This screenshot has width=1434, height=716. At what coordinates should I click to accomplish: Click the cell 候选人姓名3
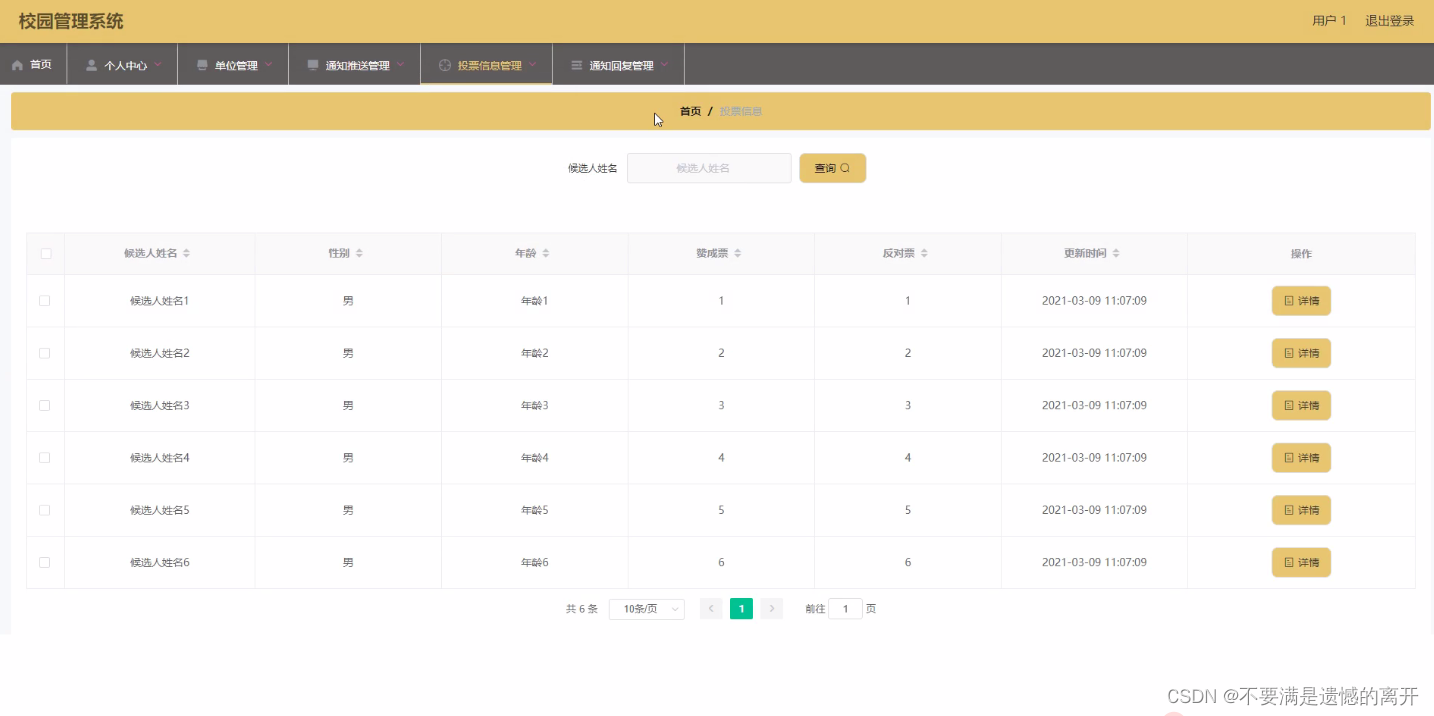tap(160, 405)
